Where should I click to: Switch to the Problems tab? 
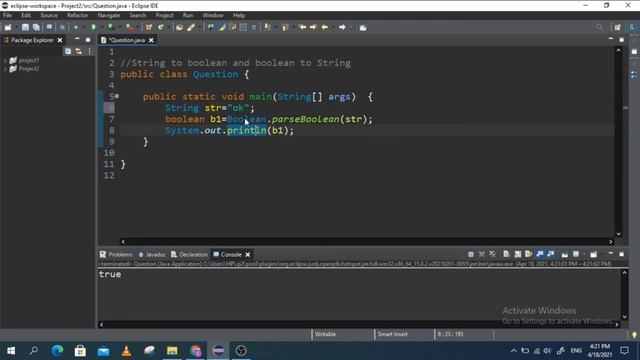tap(116, 254)
